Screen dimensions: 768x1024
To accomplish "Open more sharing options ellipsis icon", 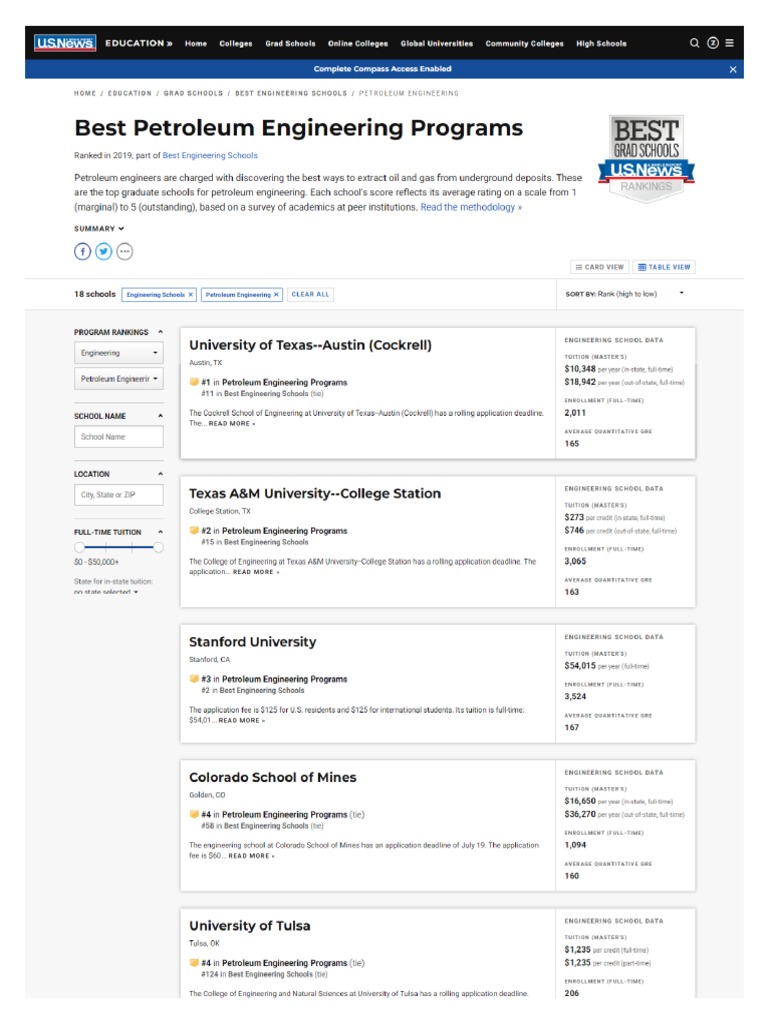I will (125, 251).
